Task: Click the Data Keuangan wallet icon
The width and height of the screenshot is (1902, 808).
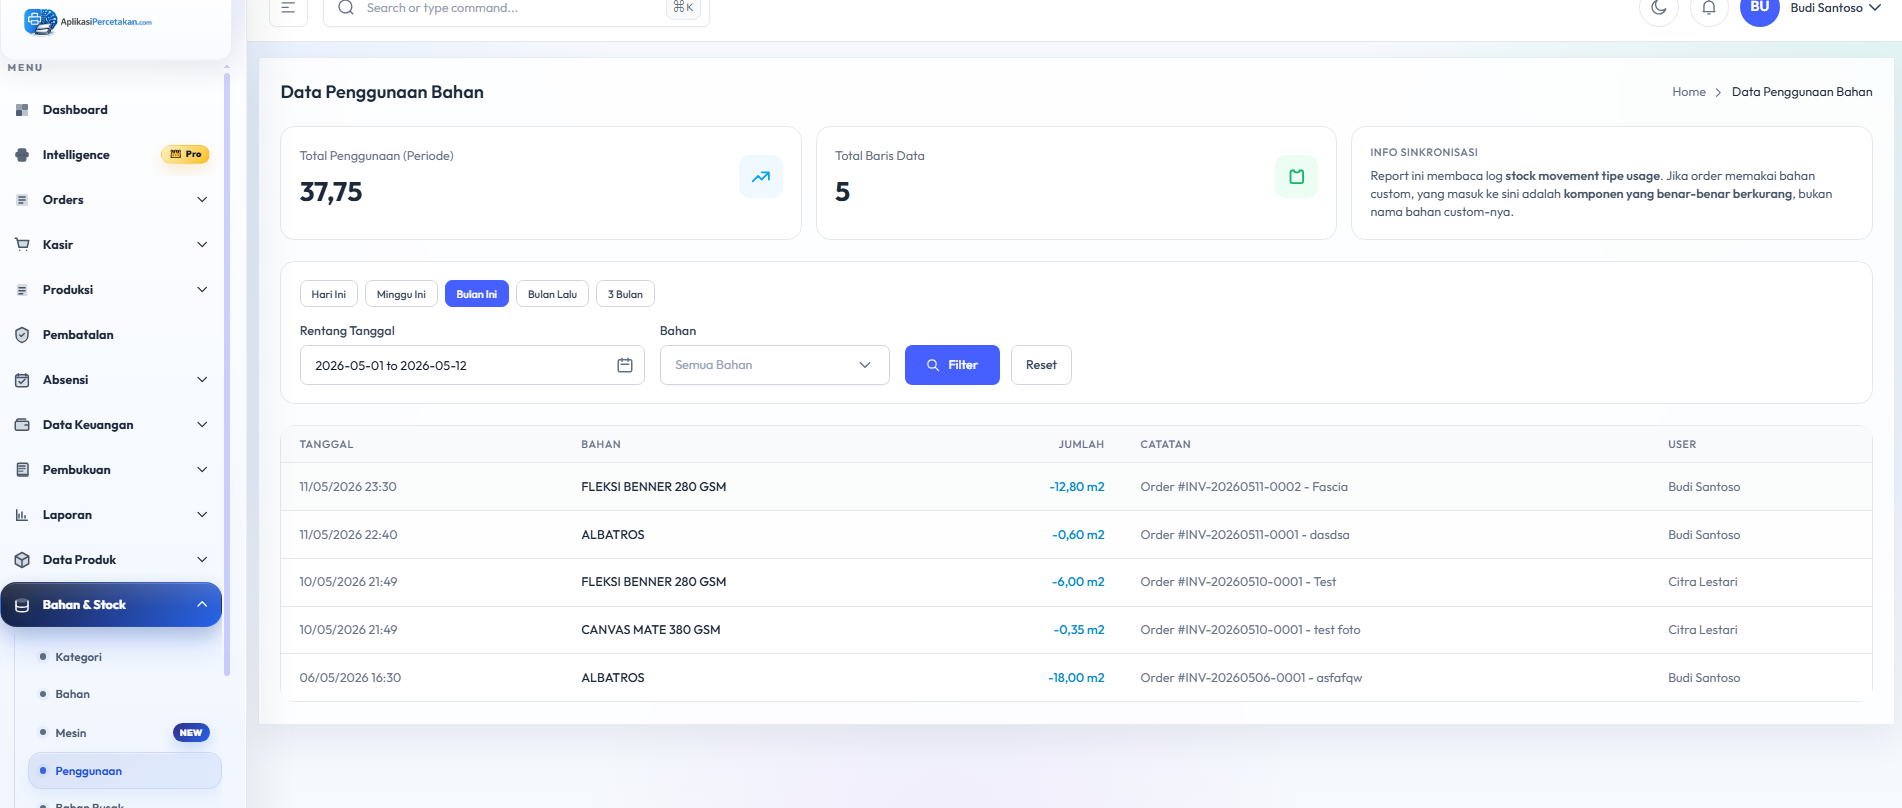Action: pyautogui.click(x=22, y=425)
